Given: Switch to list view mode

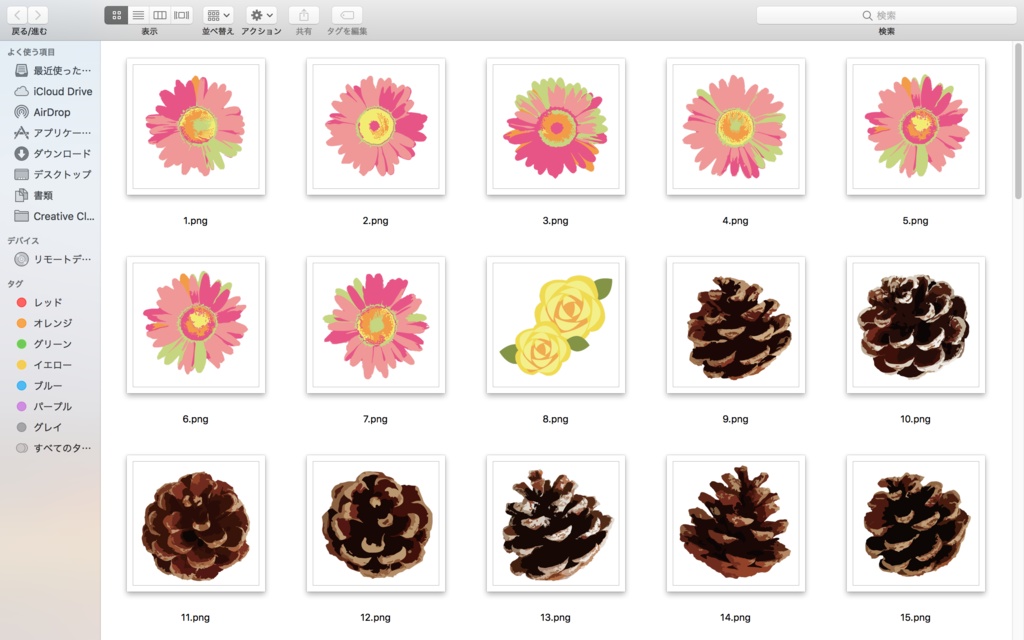Looking at the screenshot, I should [138, 15].
